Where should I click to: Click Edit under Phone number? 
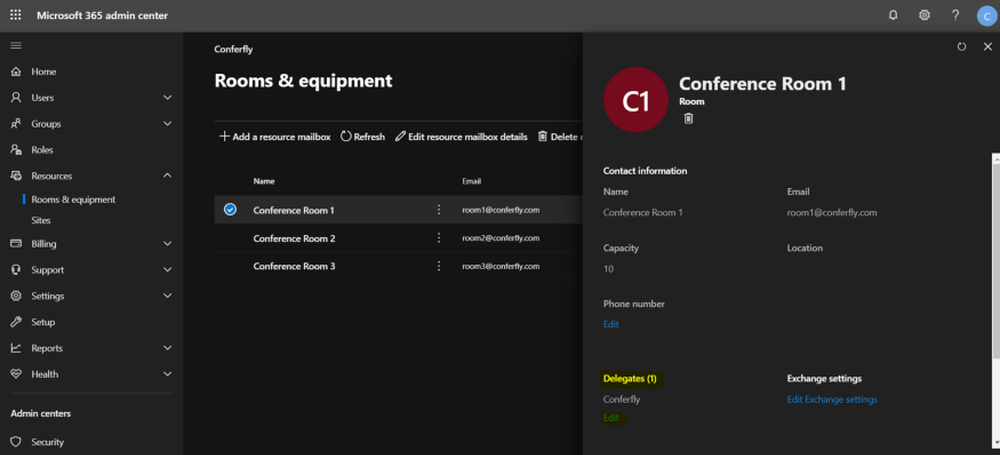(611, 324)
